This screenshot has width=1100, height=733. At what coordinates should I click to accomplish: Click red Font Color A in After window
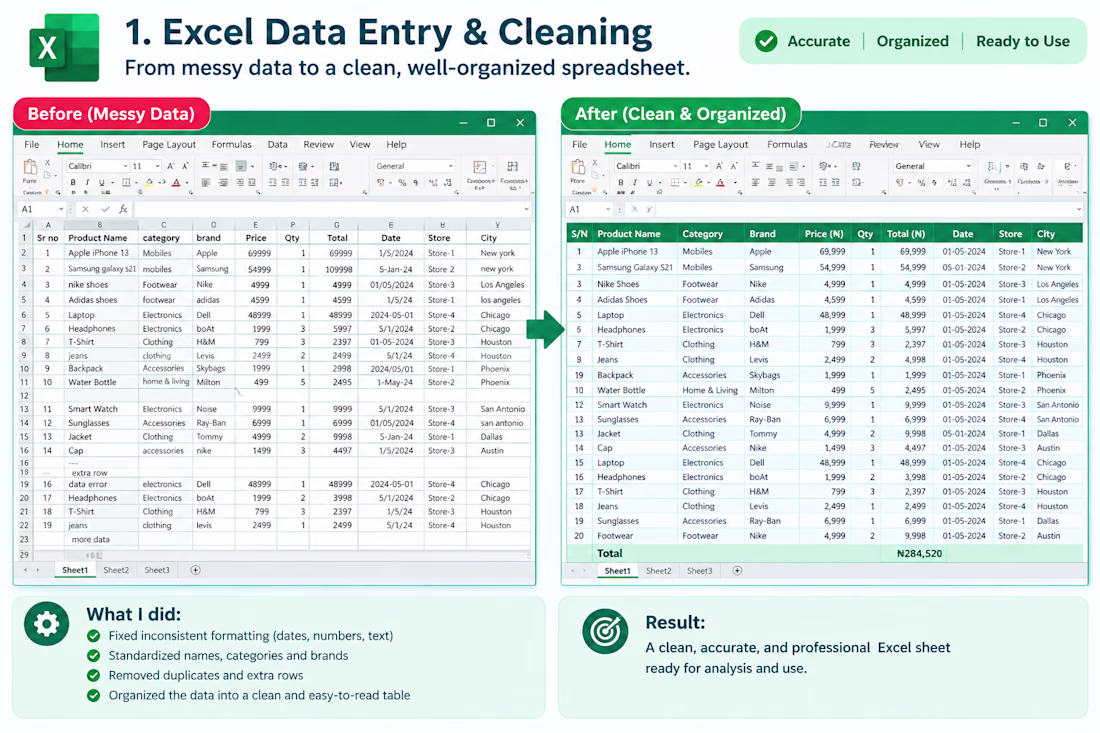720,182
